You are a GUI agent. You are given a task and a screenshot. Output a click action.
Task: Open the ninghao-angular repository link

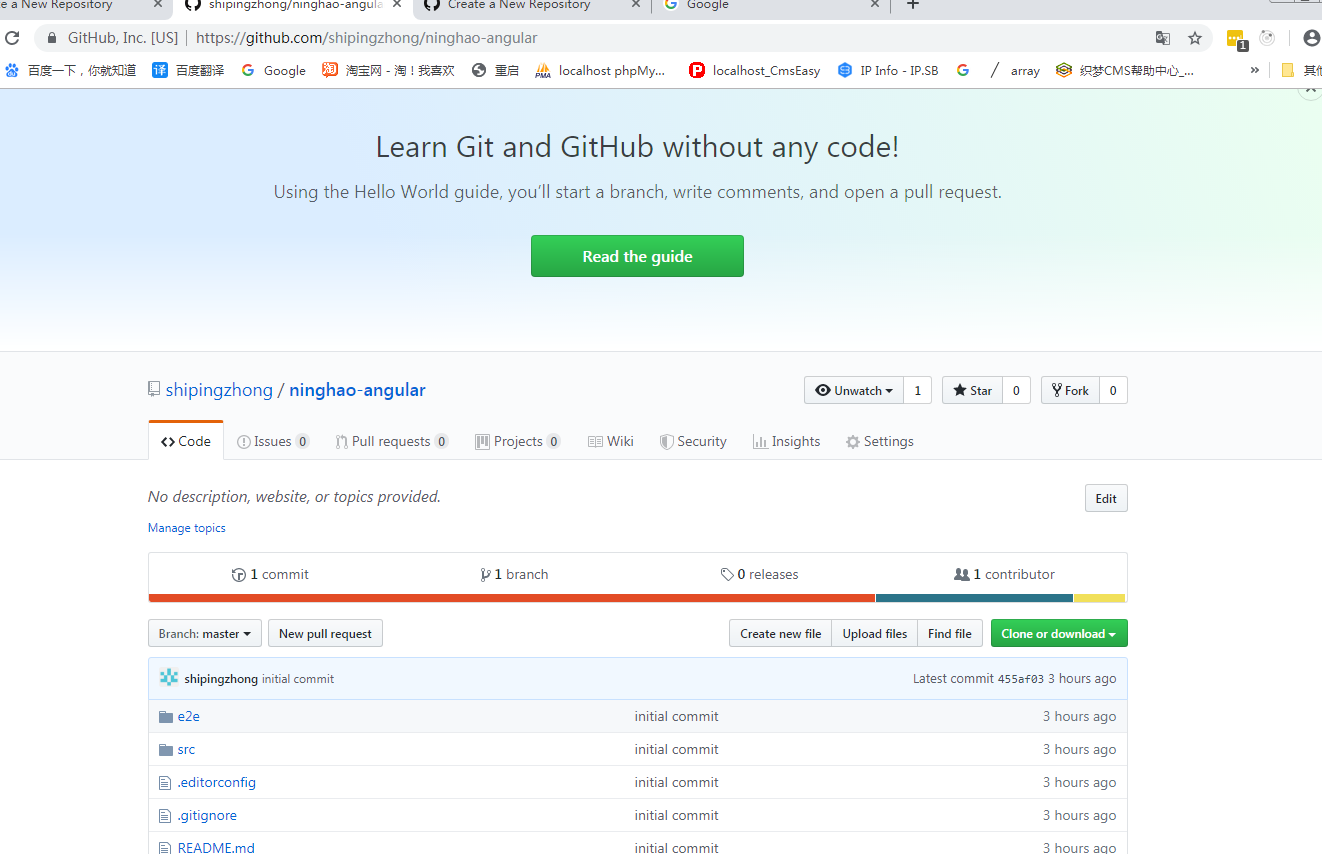click(x=357, y=390)
